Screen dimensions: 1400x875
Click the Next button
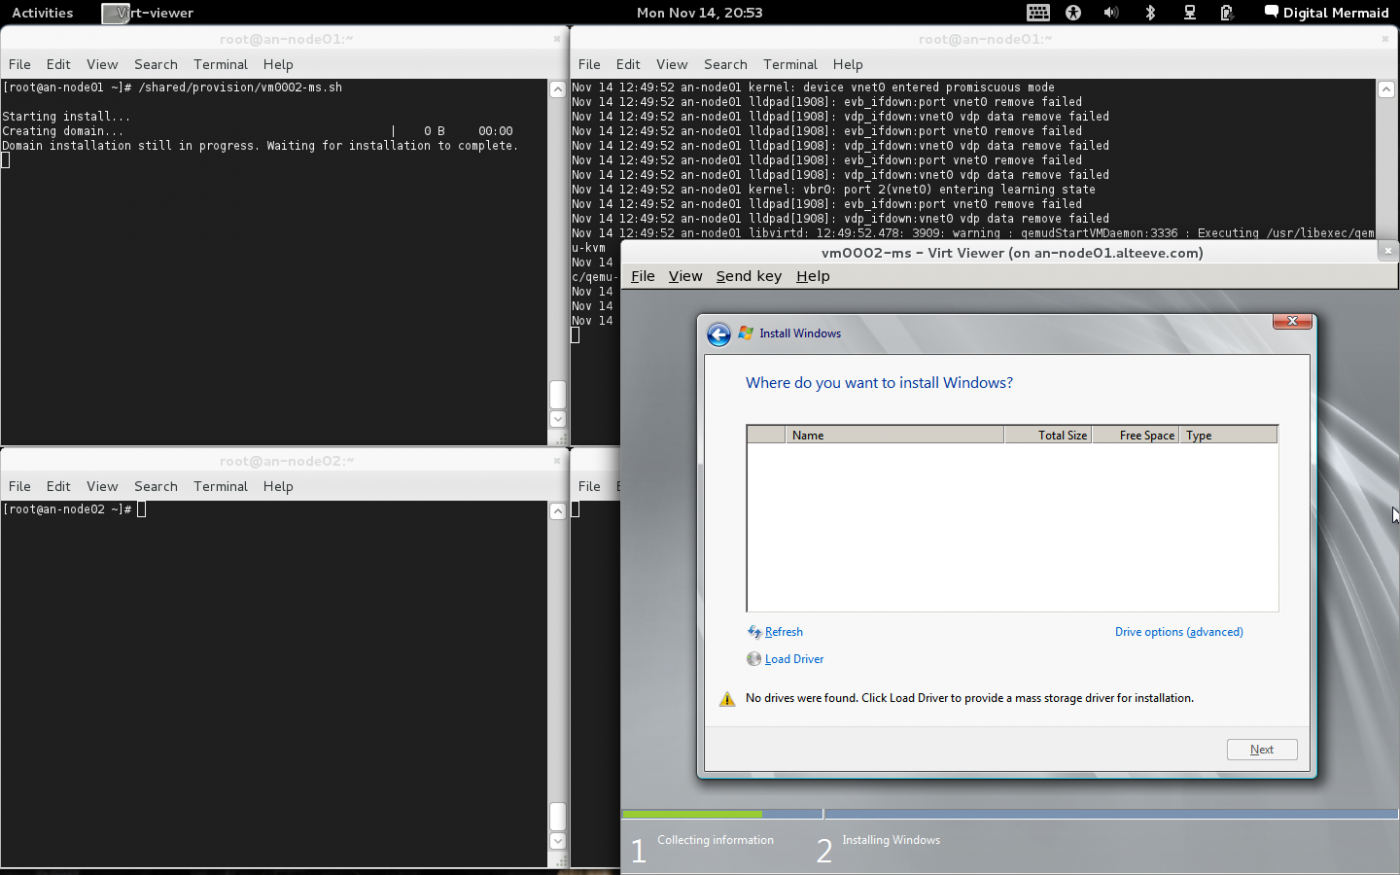(x=1261, y=750)
